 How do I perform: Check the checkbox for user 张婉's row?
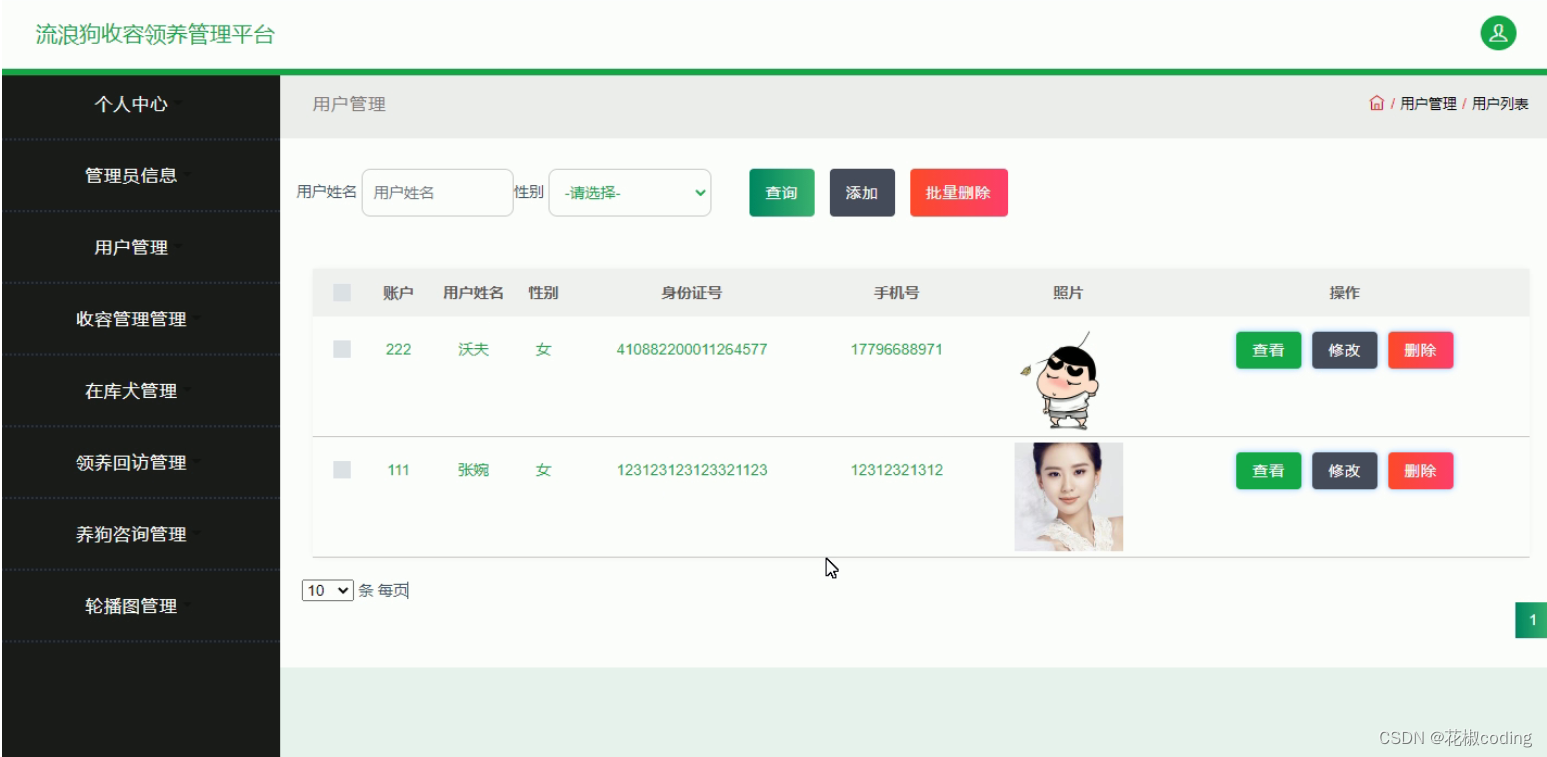[342, 470]
